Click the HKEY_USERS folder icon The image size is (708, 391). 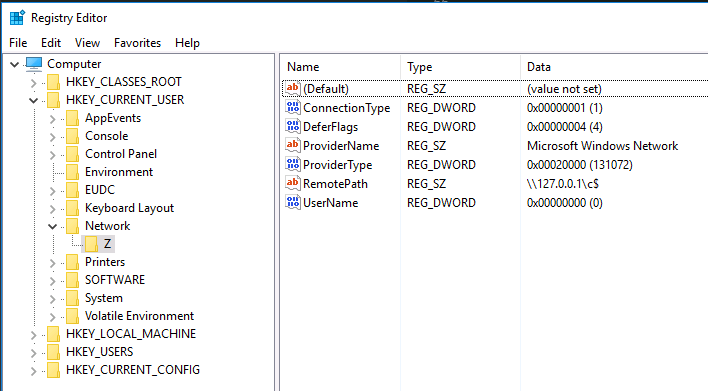pos(53,353)
